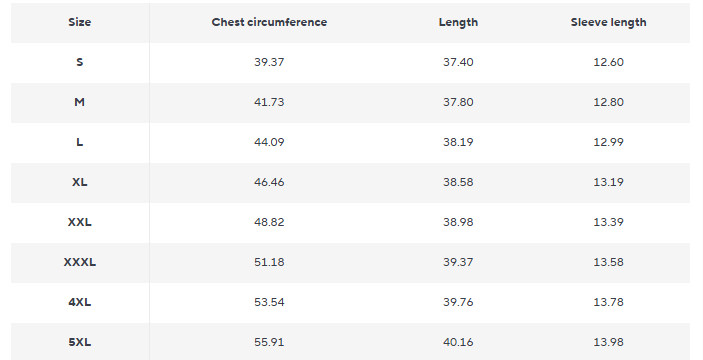Click the Sleeve length column header

[608, 22]
